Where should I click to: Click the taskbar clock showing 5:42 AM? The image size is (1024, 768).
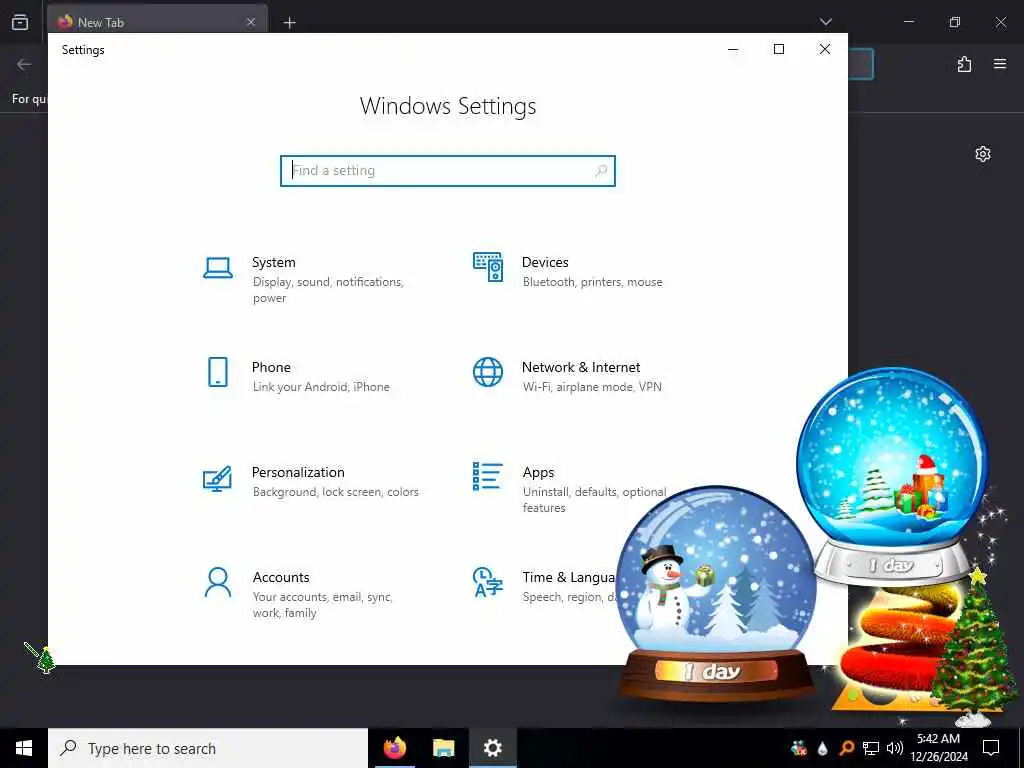[x=938, y=748]
